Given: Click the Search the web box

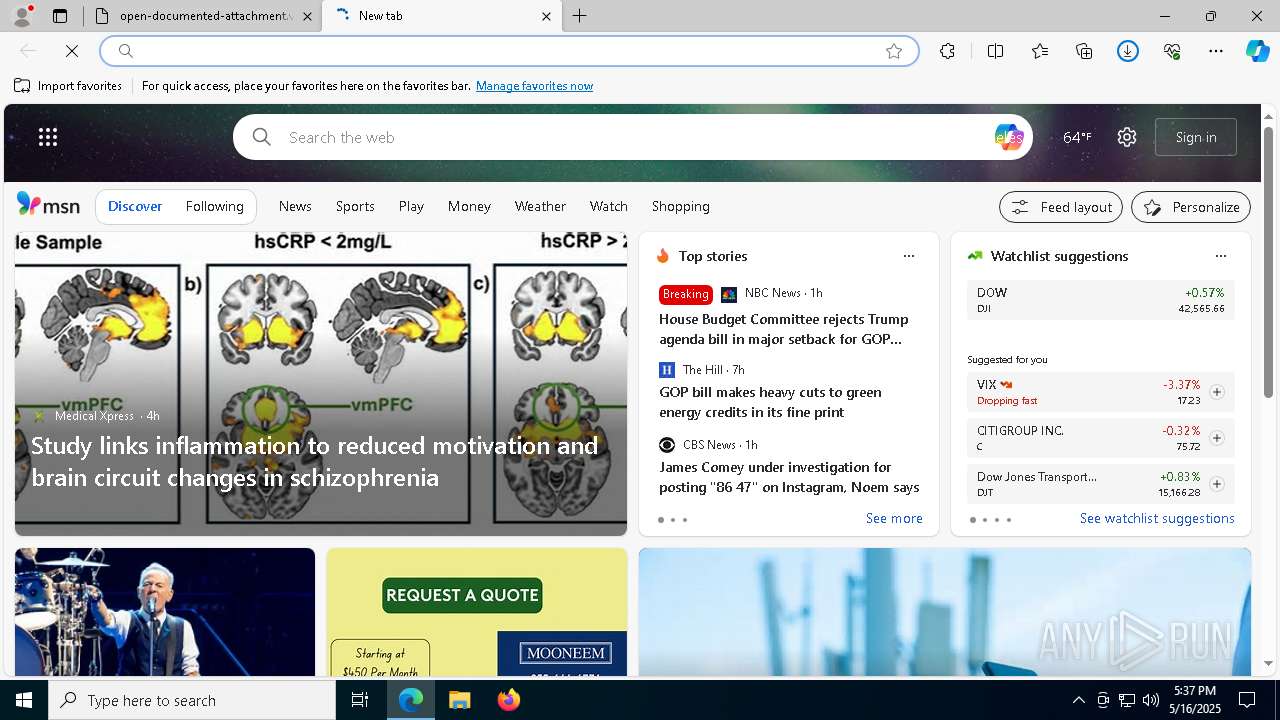Looking at the screenshot, I should (x=633, y=137).
